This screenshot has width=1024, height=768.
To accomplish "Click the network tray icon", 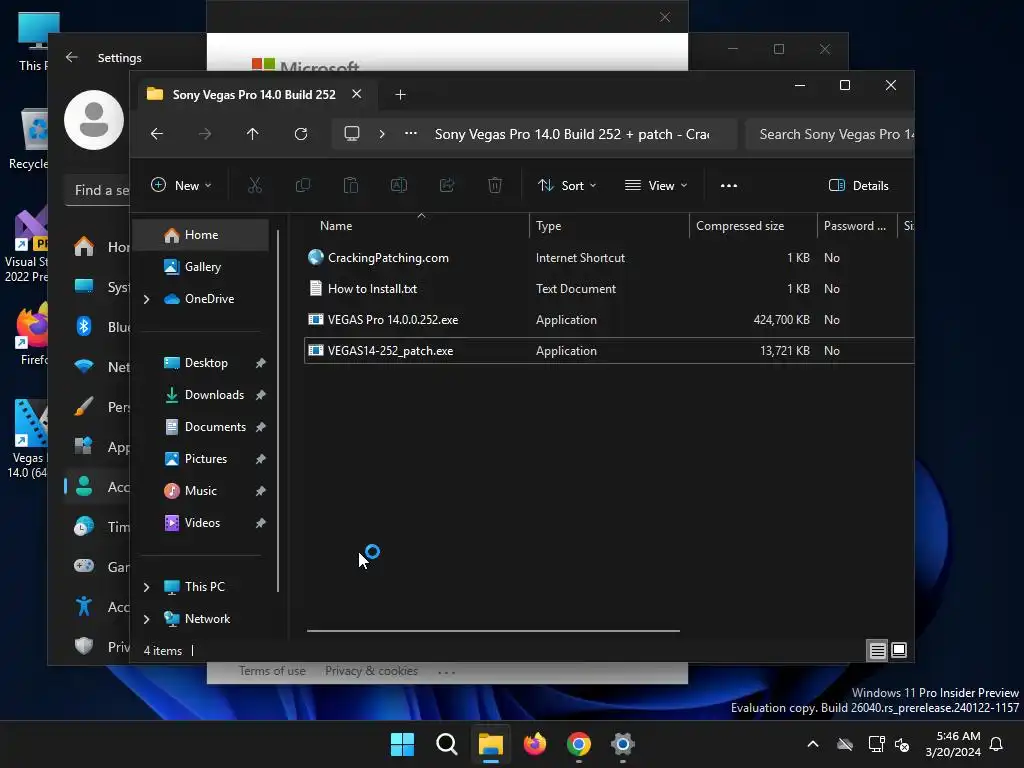I will (x=876, y=744).
